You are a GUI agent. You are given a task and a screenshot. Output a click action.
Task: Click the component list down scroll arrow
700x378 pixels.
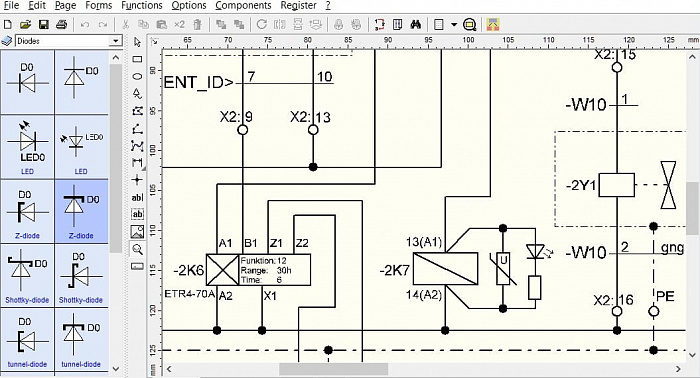(116, 369)
